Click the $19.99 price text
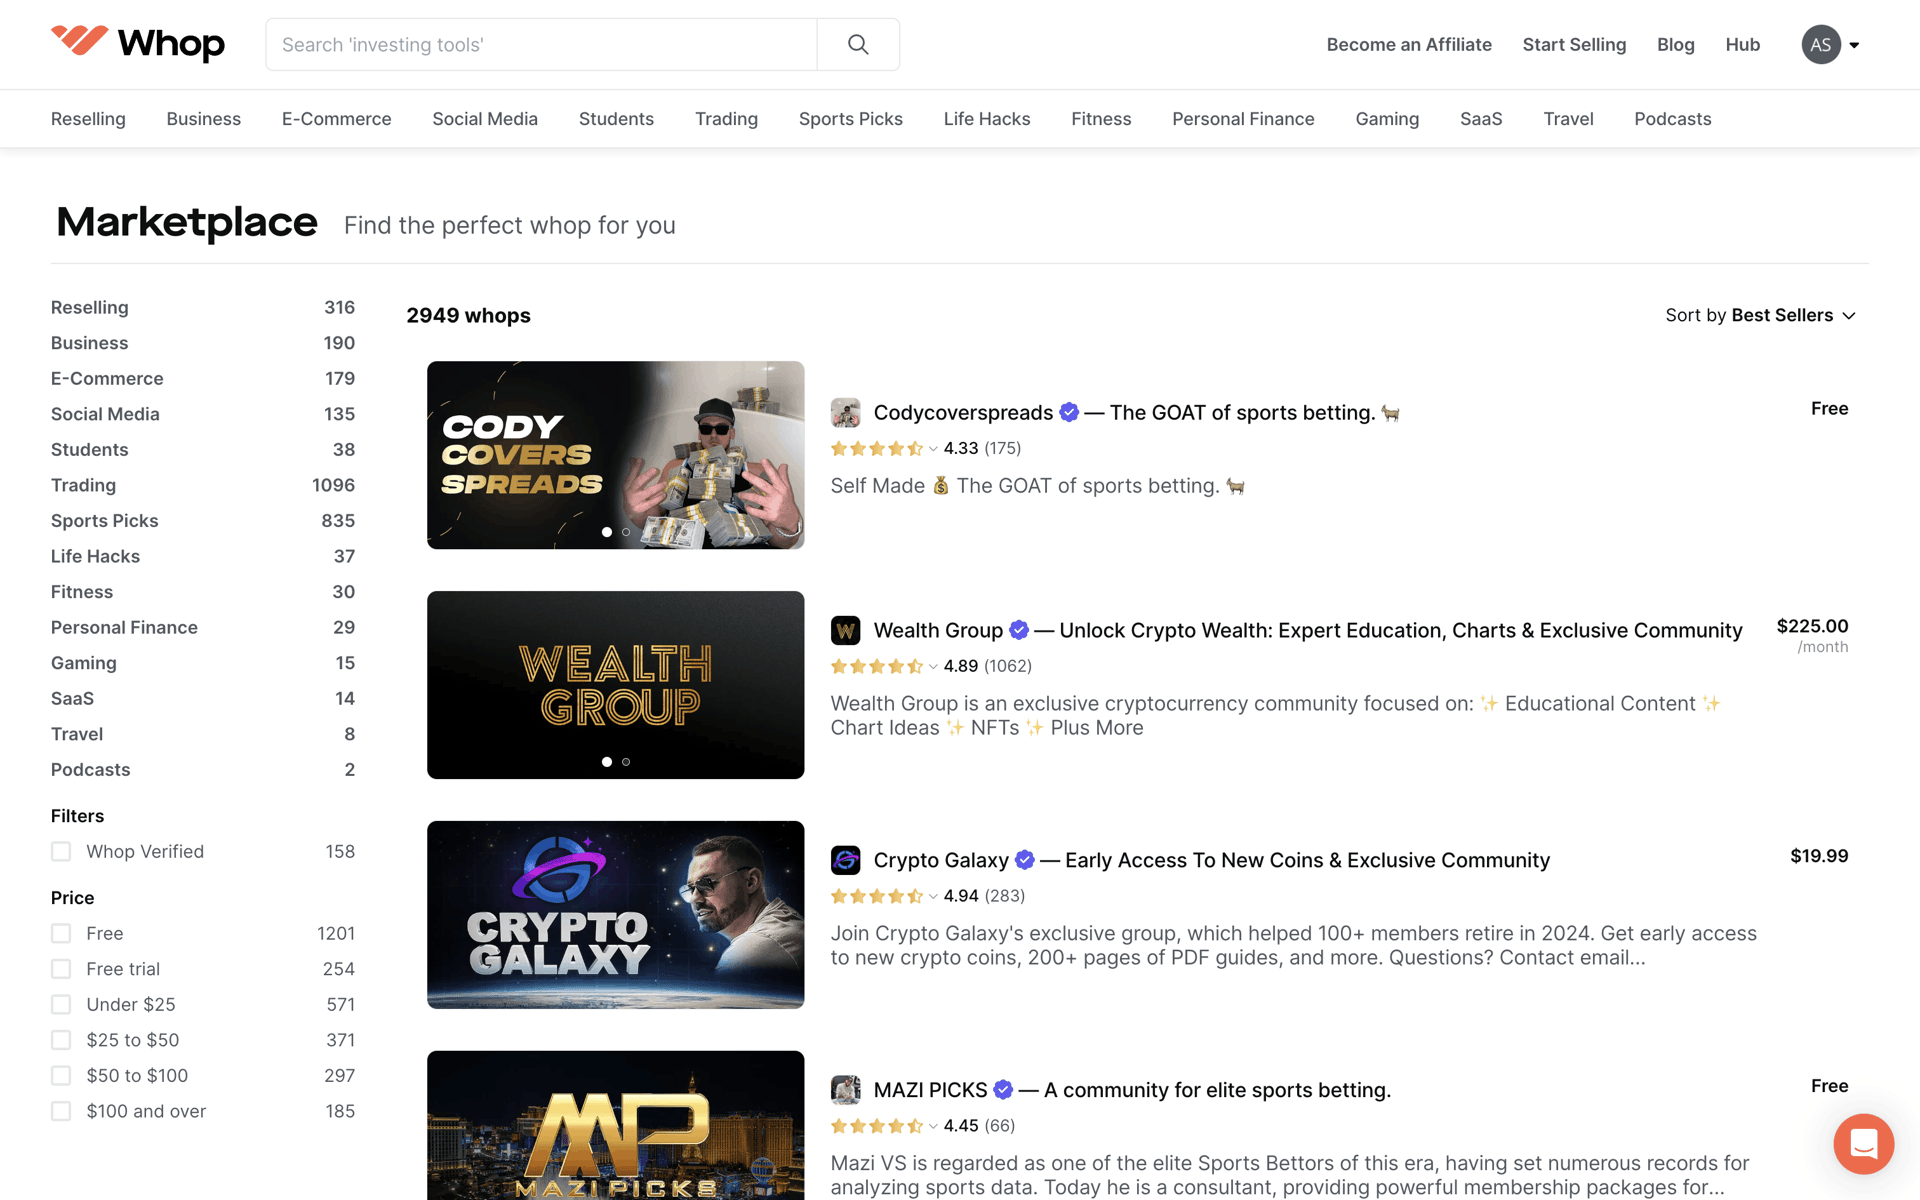The width and height of the screenshot is (1920, 1200). pos(1819,856)
